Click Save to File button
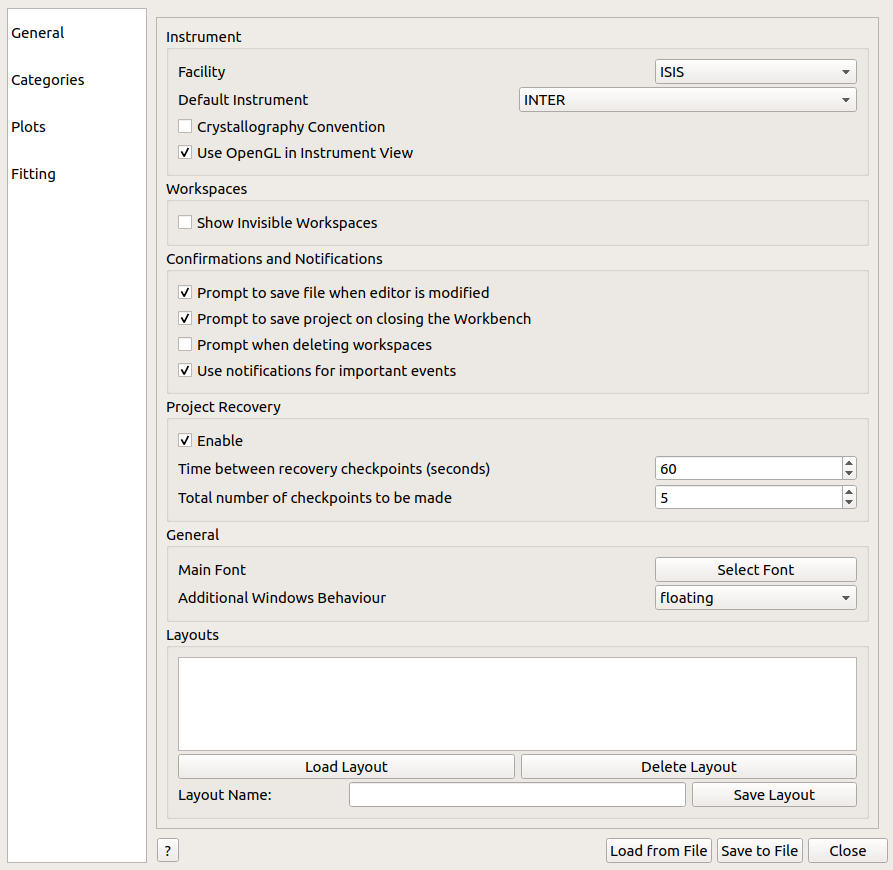 click(759, 851)
